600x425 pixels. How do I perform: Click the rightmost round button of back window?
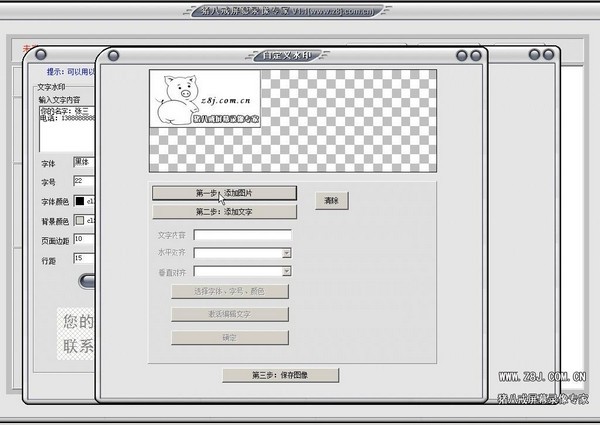pyautogui.click(x=548, y=54)
